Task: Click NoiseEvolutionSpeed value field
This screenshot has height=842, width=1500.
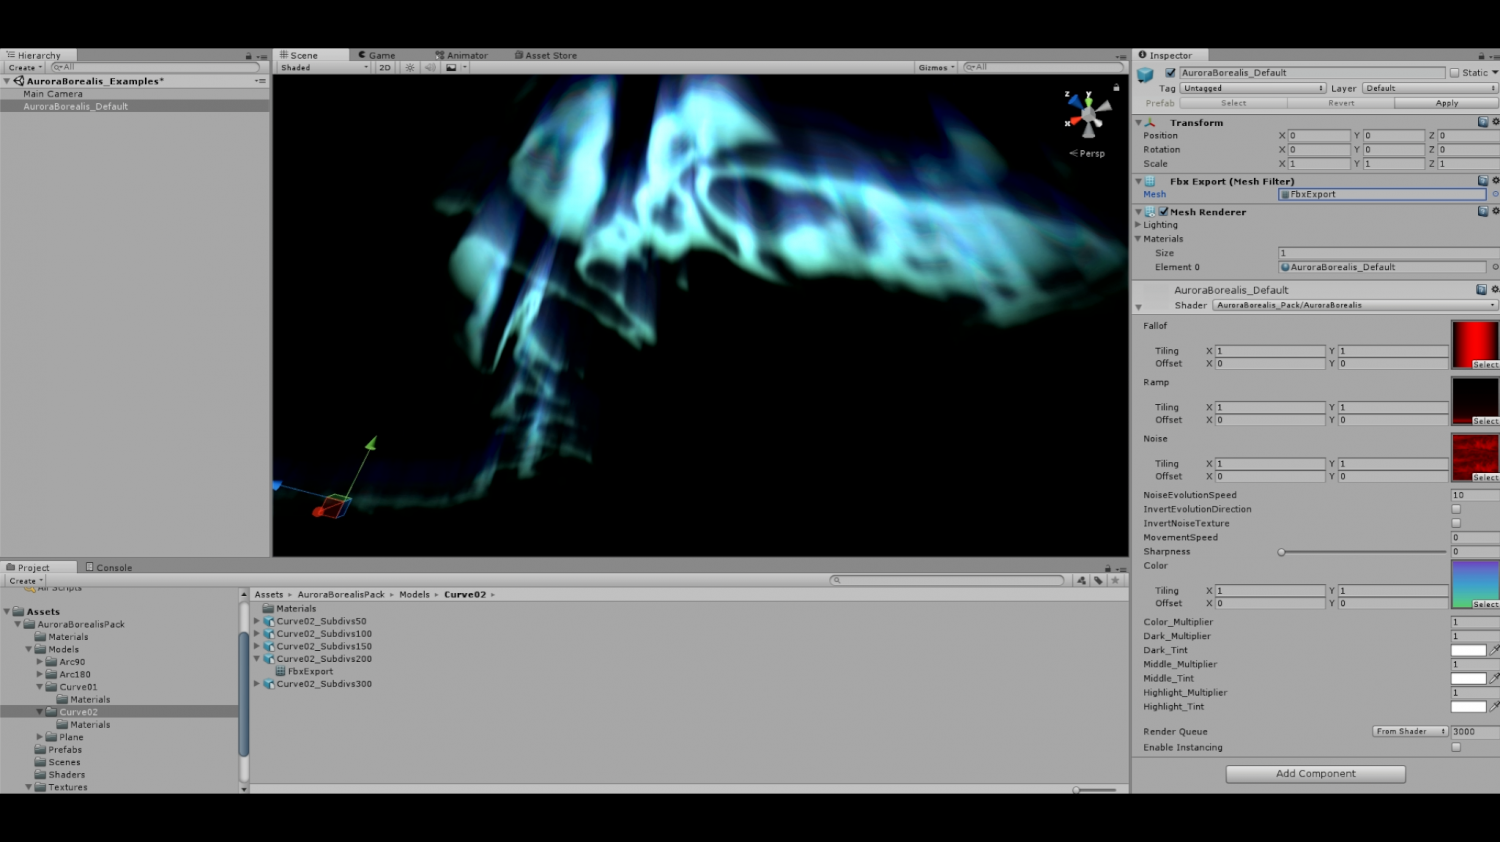Action: click(x=1475, y=495)
